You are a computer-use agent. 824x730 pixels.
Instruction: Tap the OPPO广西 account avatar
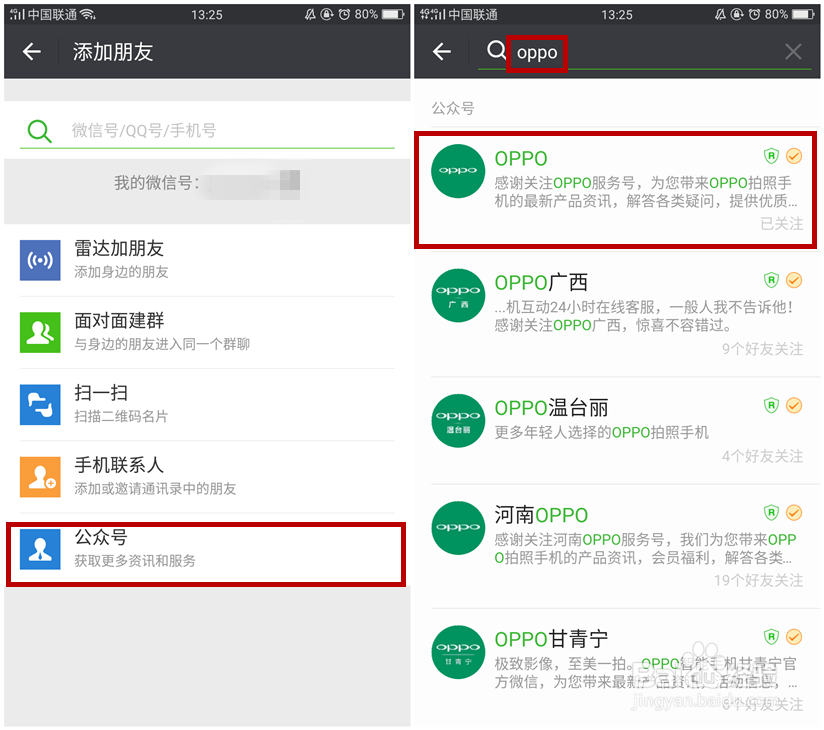coord(458,295)
